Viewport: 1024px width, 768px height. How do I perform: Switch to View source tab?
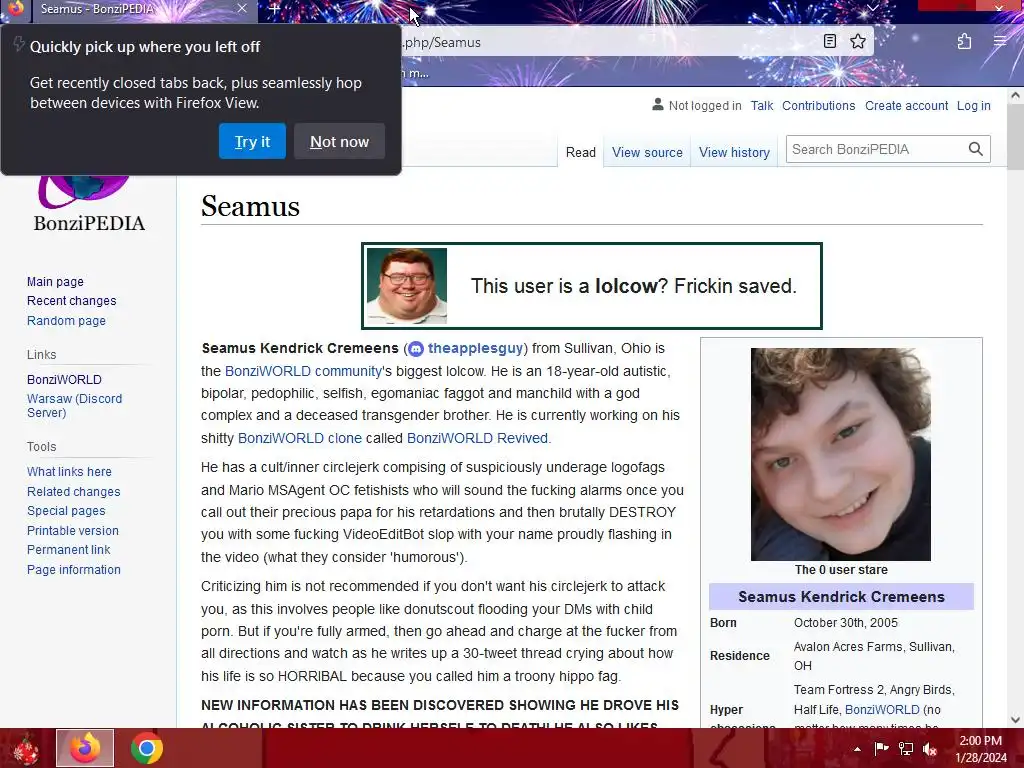coord(647,152)
